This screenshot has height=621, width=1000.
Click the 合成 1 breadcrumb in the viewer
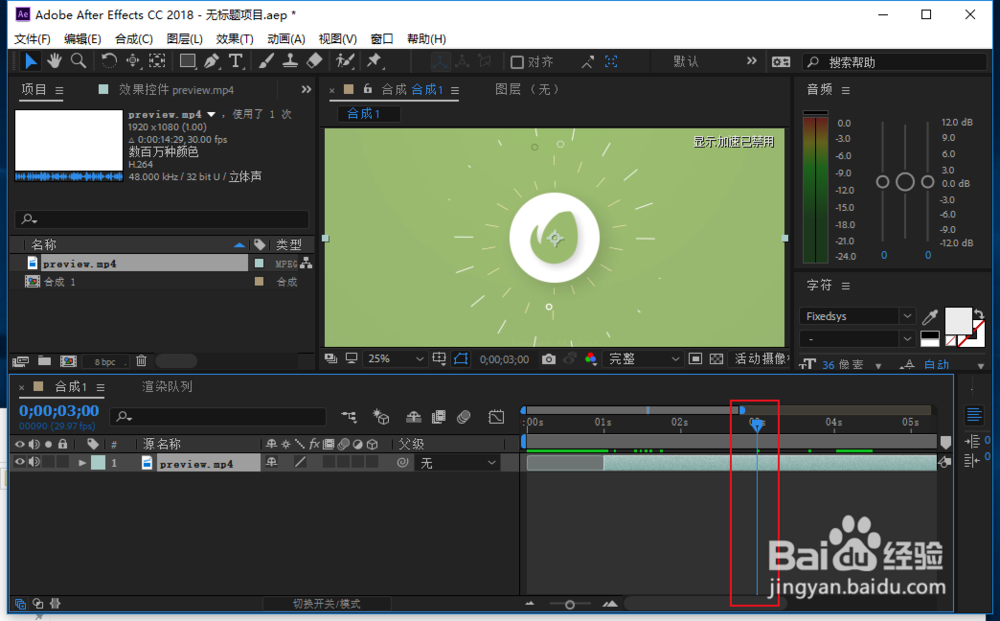[x=364, y=113]
